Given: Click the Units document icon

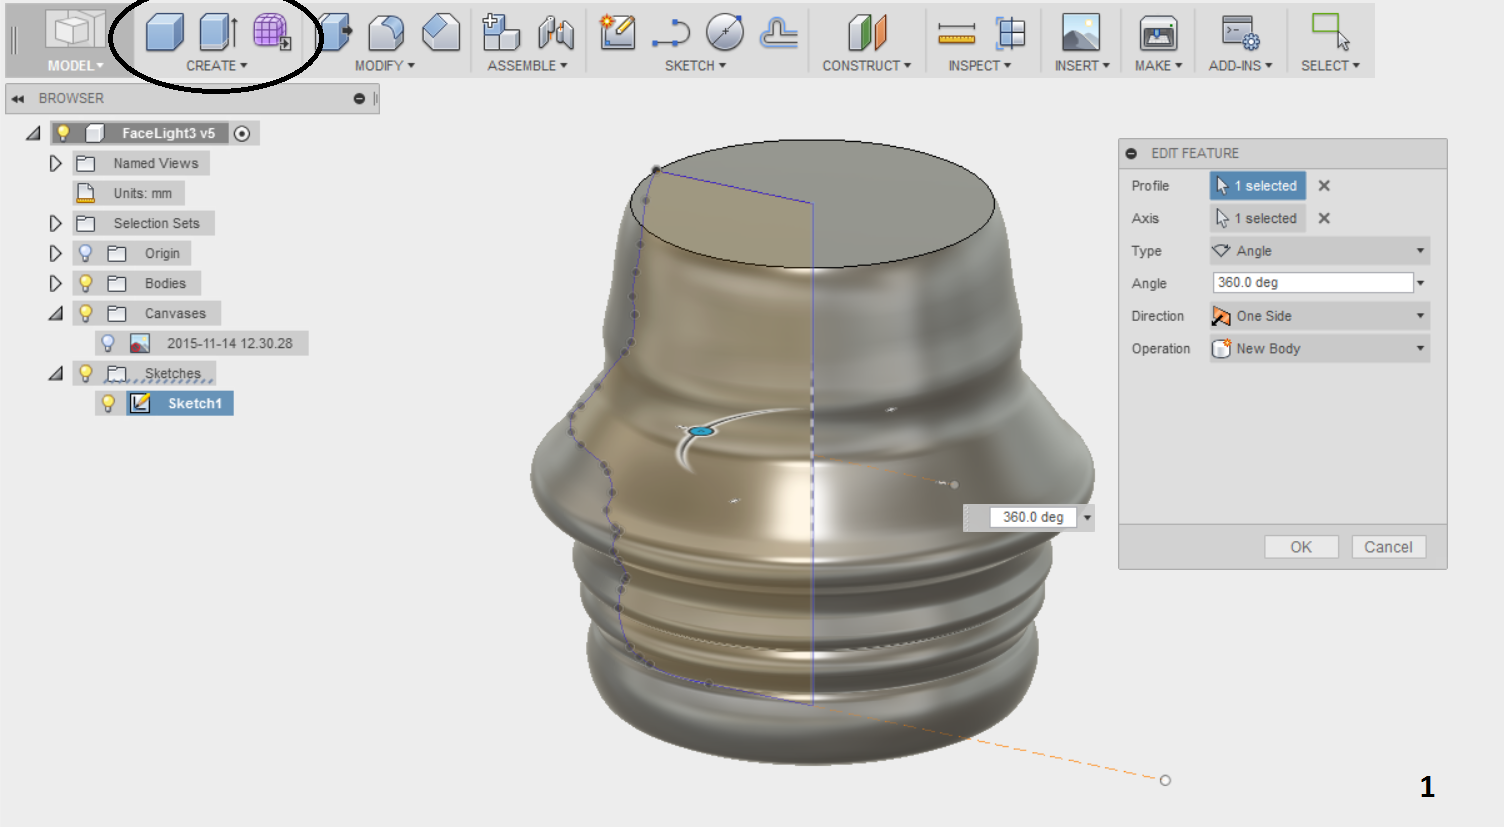Looking at the screenshot, I should pos(86,193).
